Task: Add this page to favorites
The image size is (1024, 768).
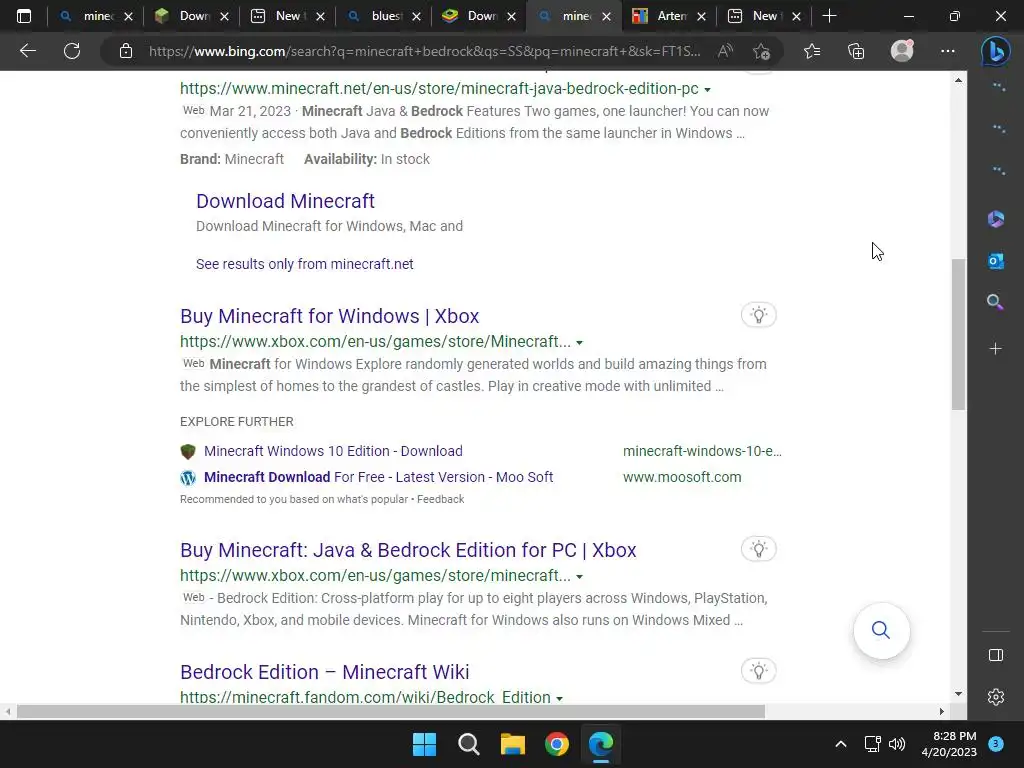Action: click(x=761, y=51)
